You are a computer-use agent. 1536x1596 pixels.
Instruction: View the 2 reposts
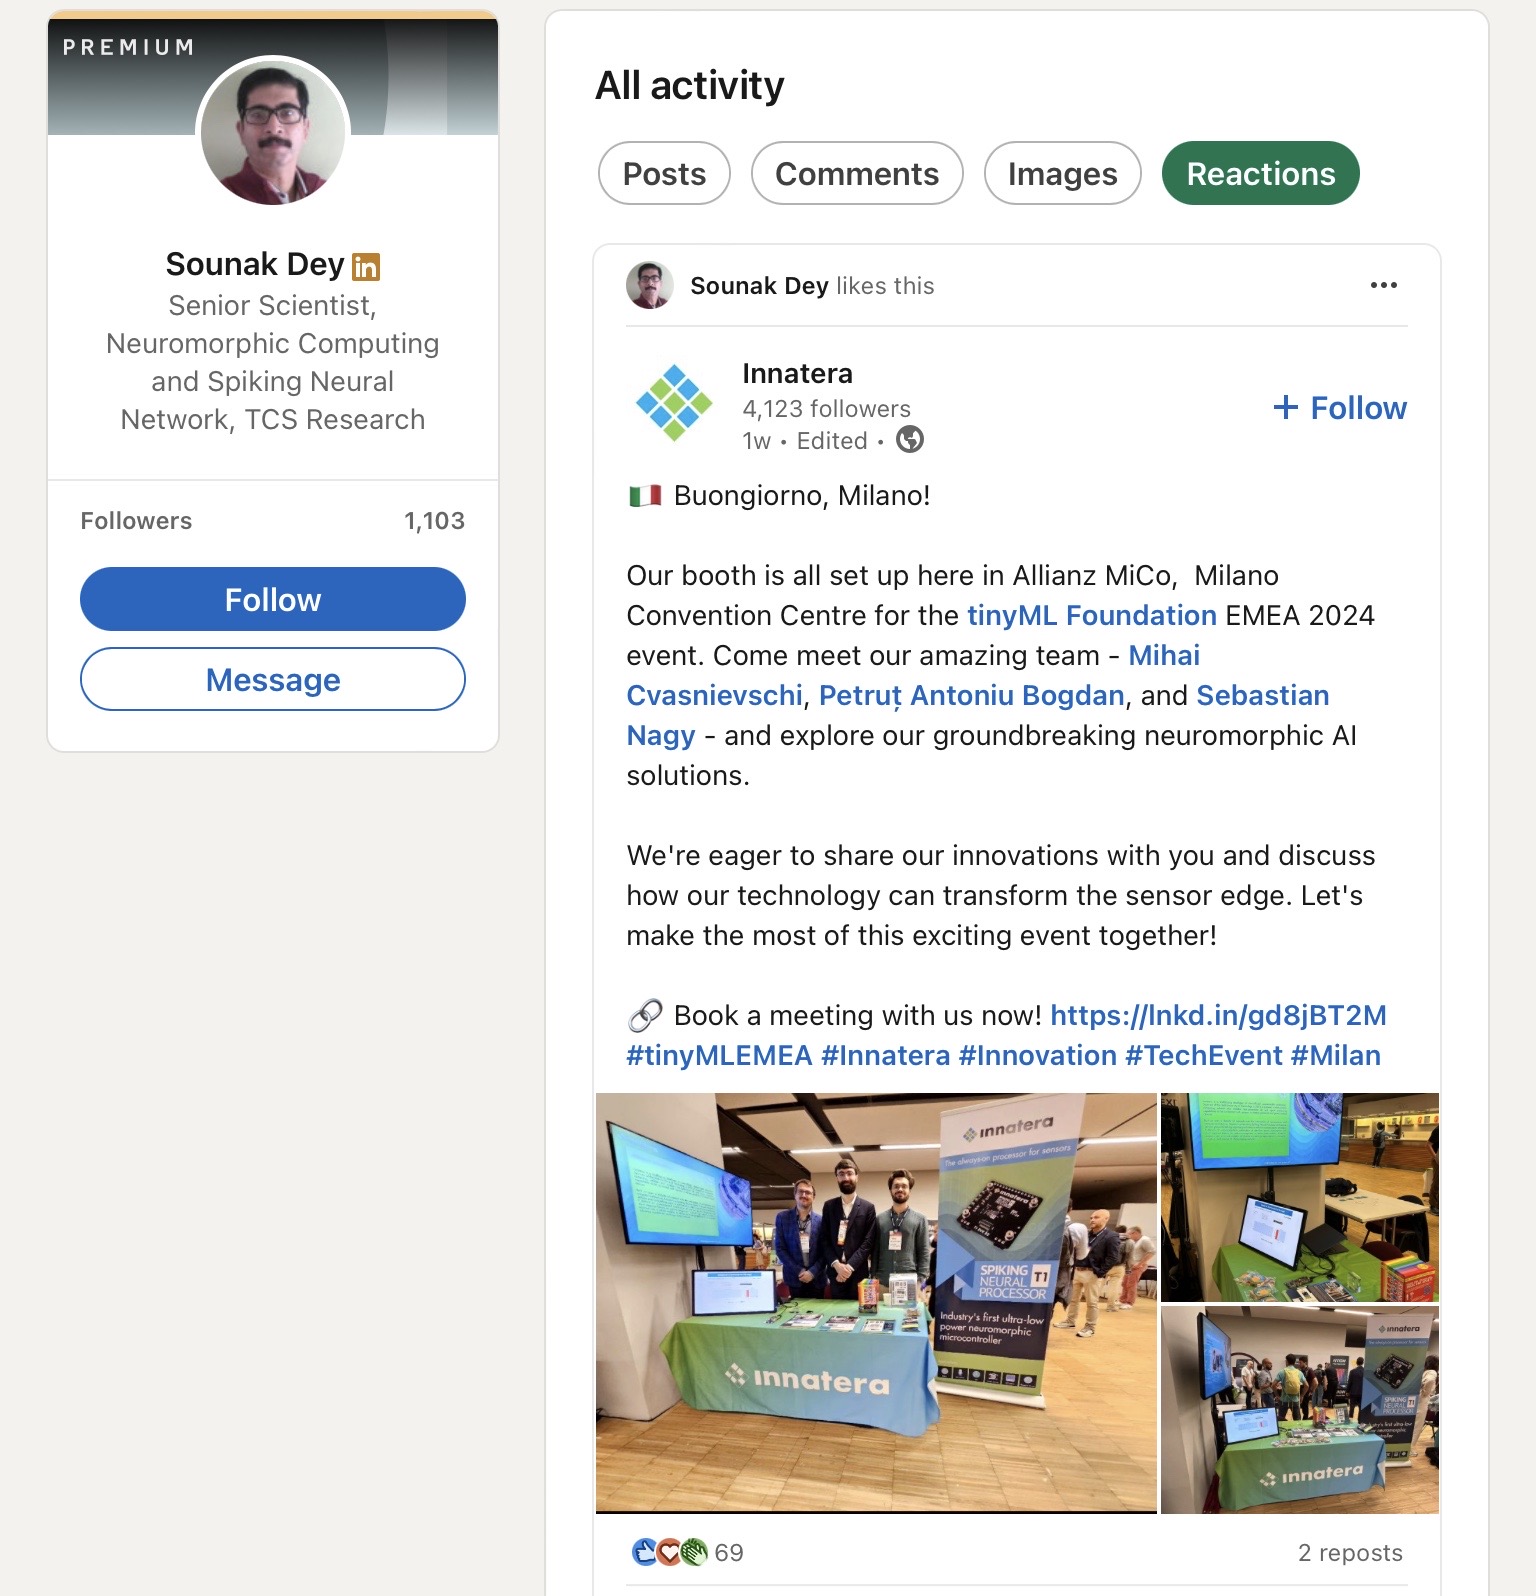pyautogui.click(x=1350, y=1552)
